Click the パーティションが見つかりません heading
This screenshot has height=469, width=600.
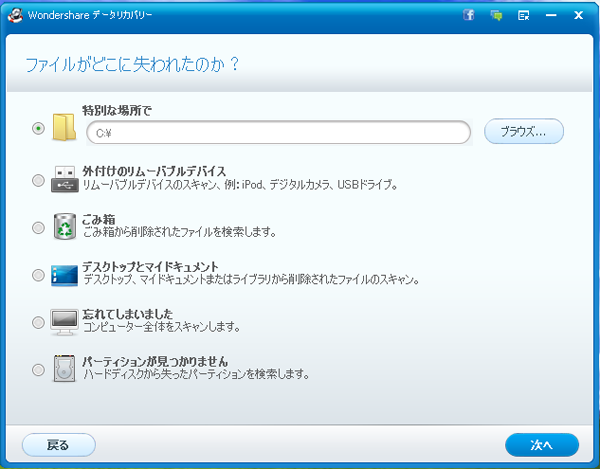click(155, 362)
